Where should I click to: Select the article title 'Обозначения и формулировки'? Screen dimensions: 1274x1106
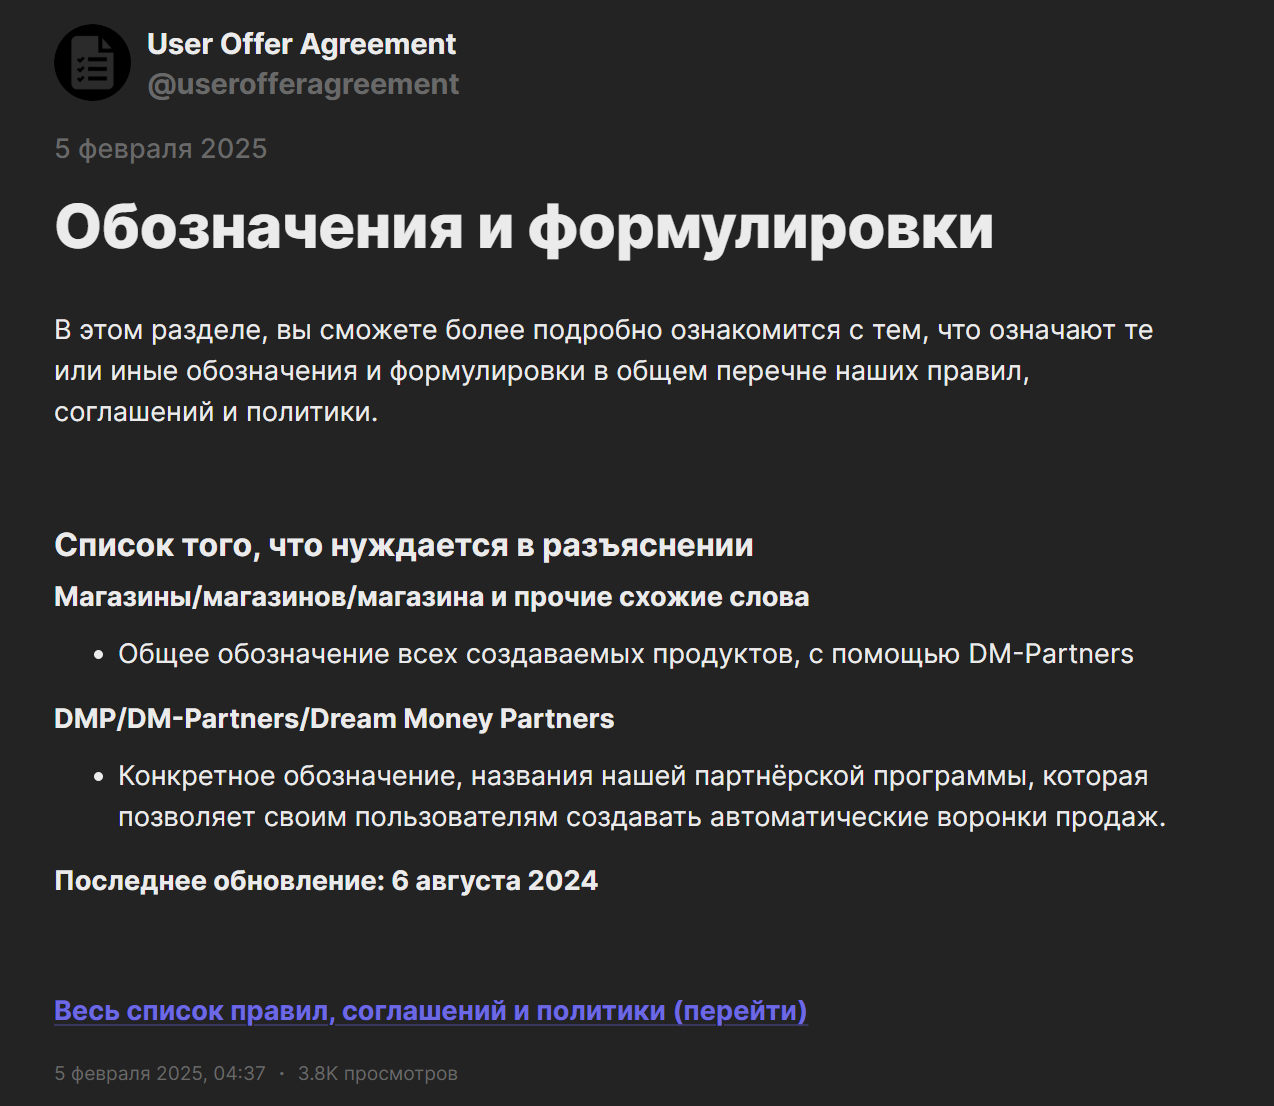(524, 228)
